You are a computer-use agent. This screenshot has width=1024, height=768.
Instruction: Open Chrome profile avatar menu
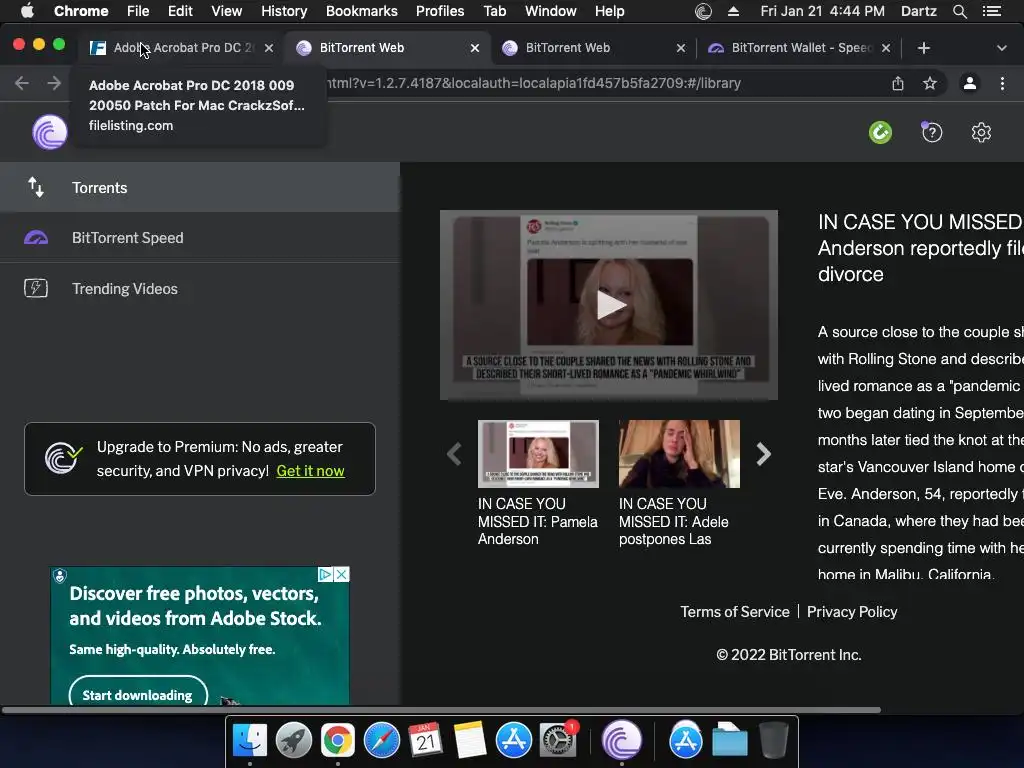pos(970,83)
